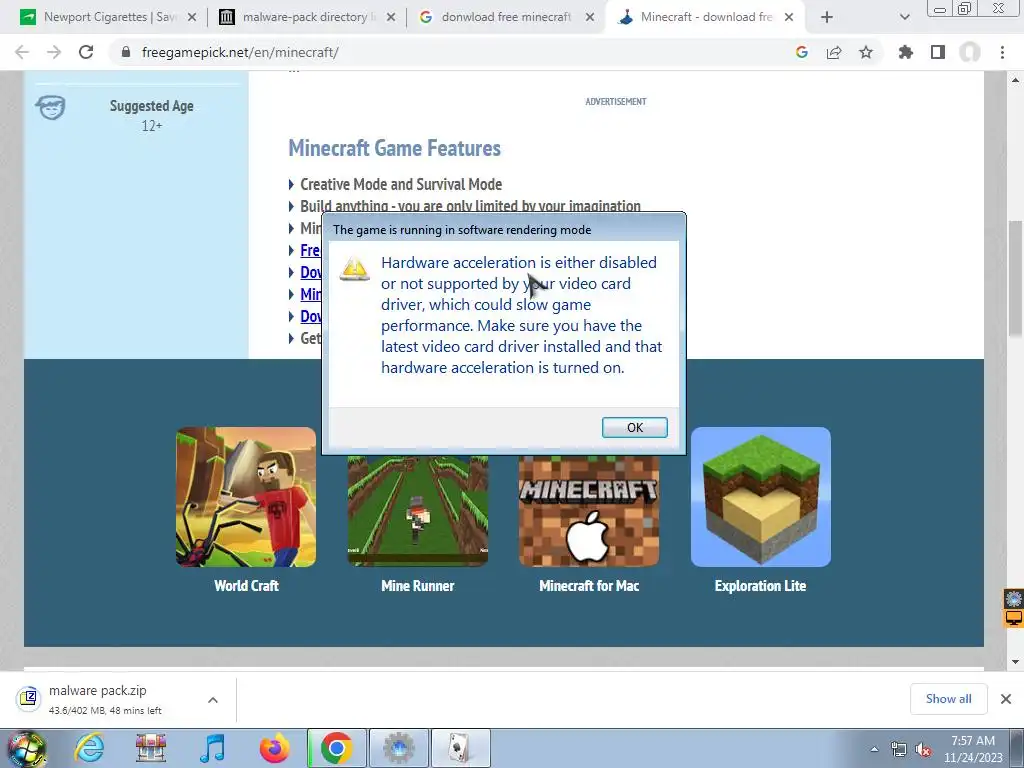Close the Newport Cigarettes tab
Image resolution: width=1024 pixels, height=768 pixels.
[x=192, y=18]
